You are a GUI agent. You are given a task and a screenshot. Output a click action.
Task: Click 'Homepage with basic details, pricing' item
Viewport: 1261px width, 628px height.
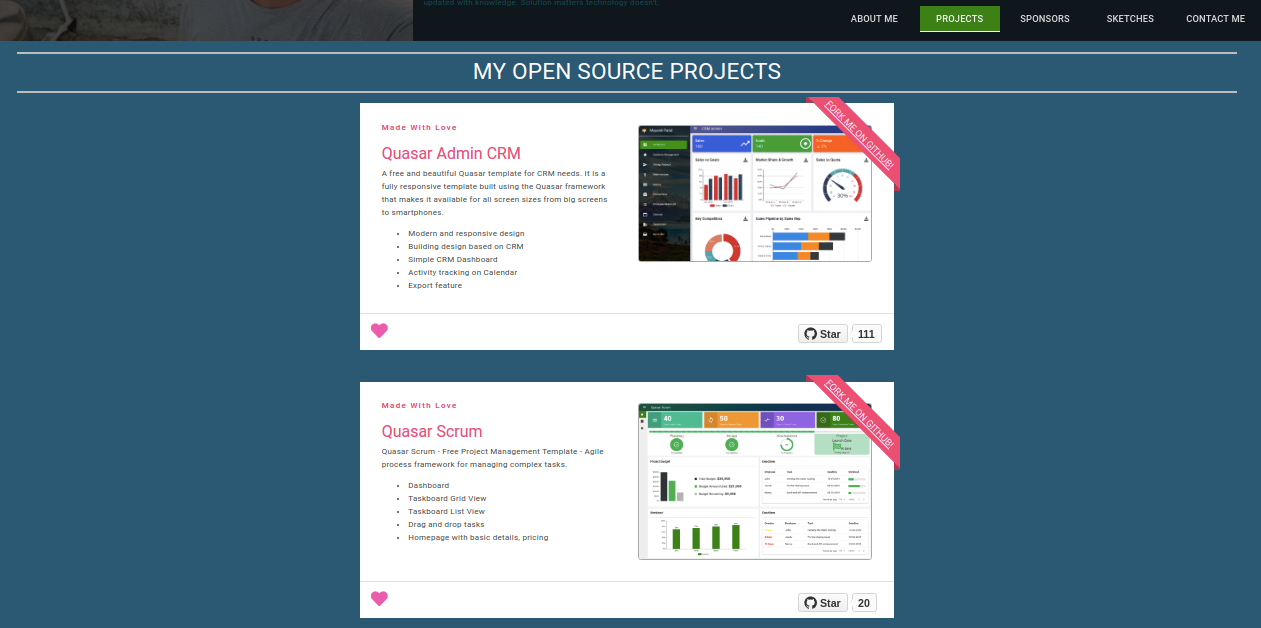tap(478, 537)
